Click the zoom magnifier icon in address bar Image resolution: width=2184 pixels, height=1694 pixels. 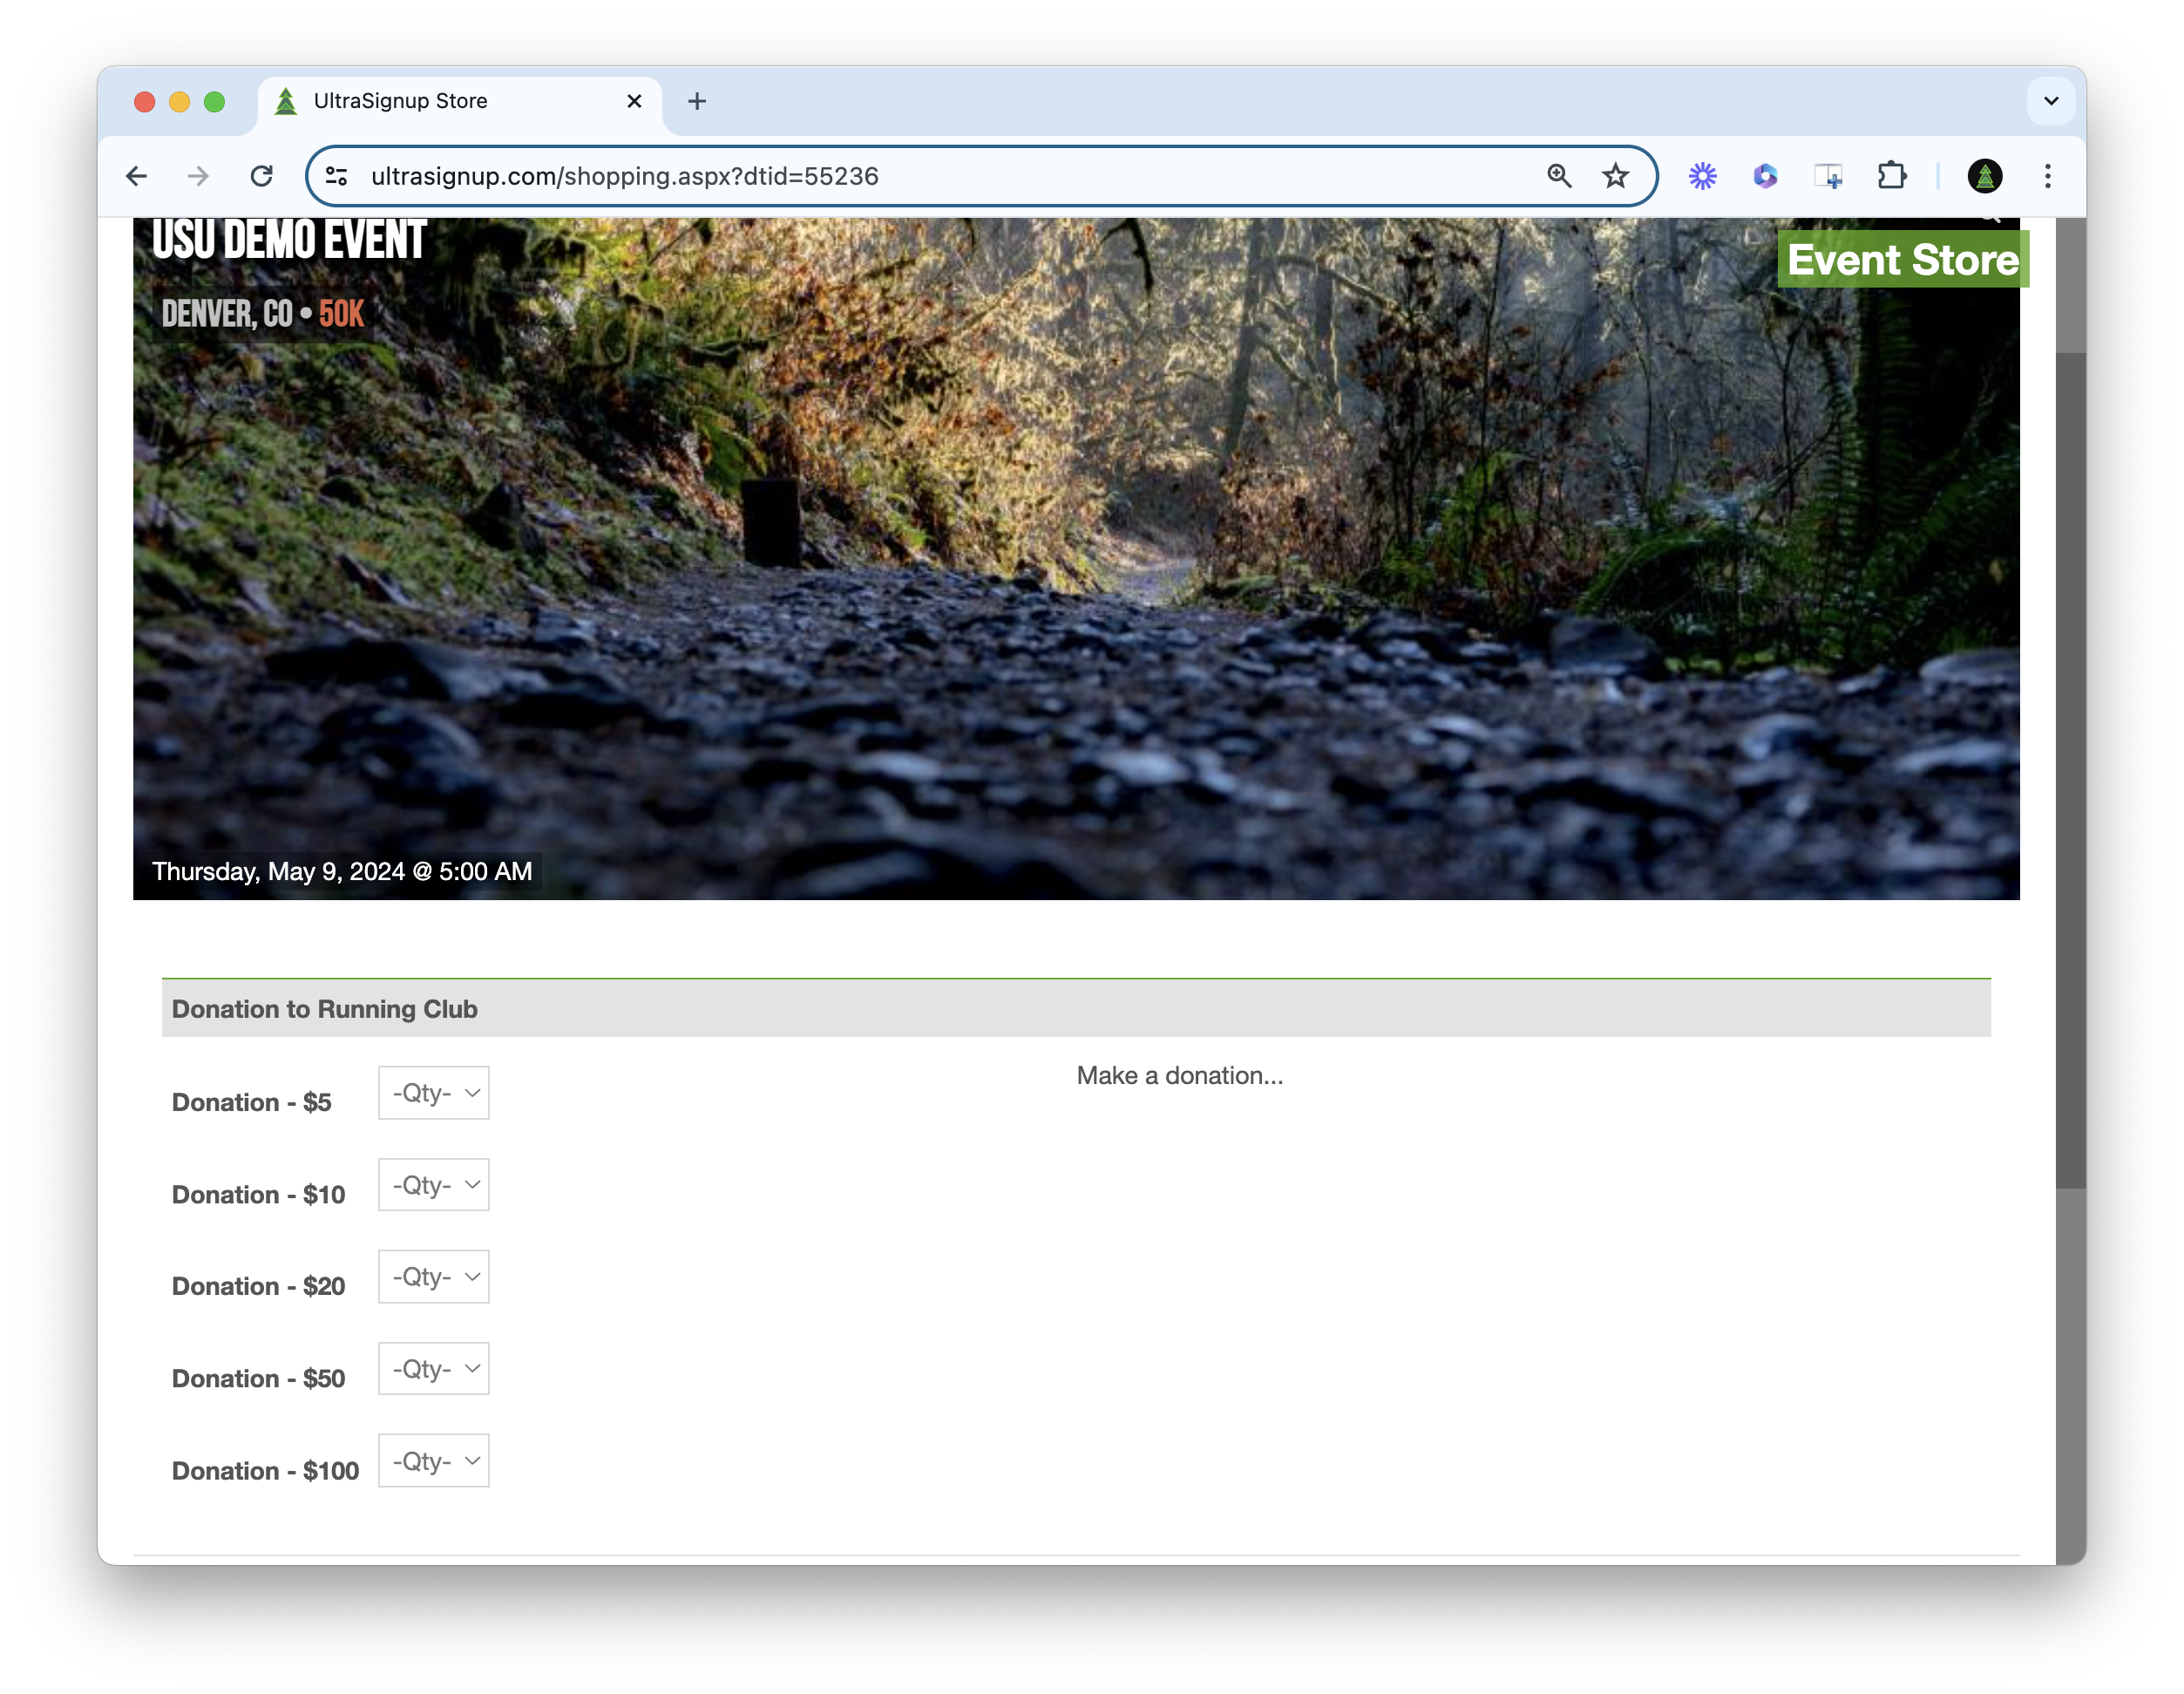[x=1558, y=177]
